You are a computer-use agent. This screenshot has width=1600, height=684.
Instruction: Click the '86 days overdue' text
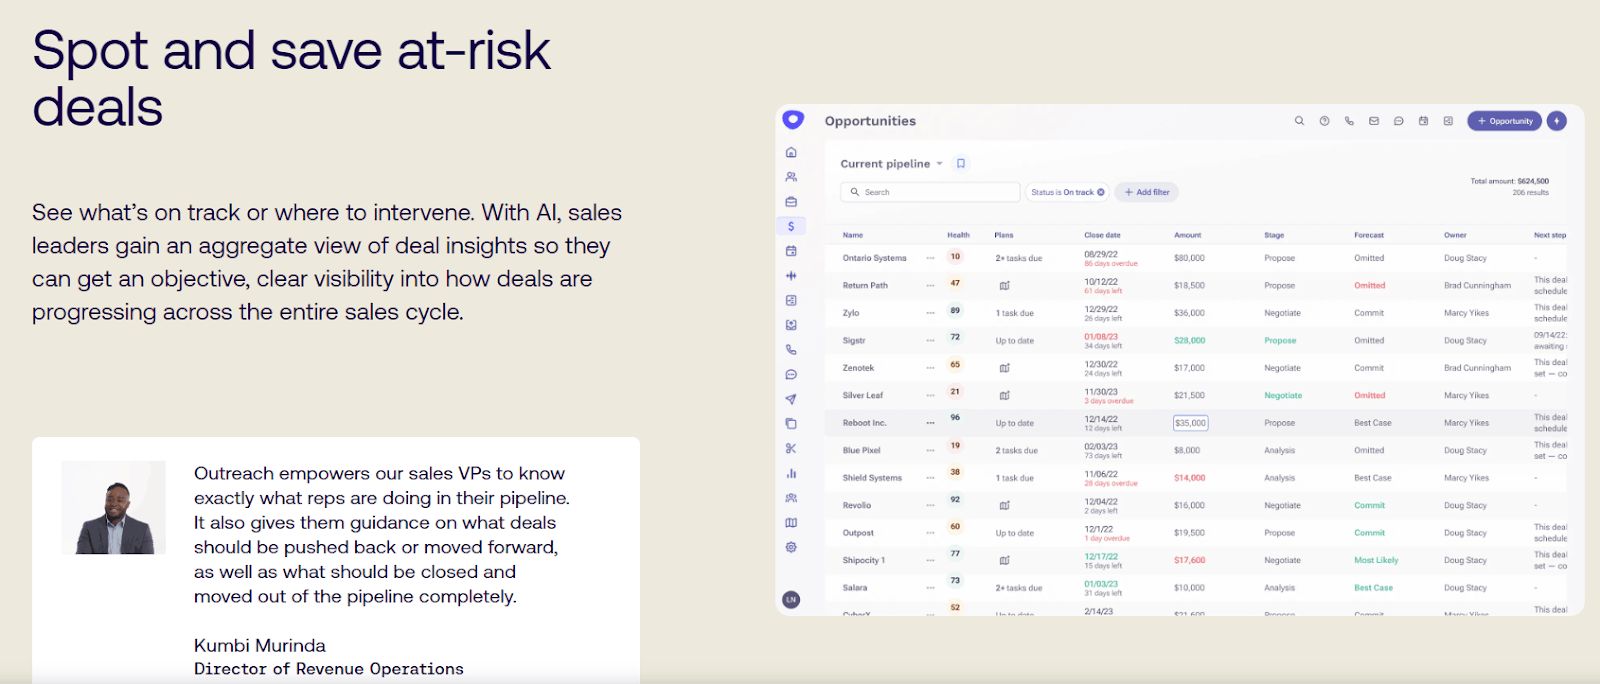[x=1111, y=264]
